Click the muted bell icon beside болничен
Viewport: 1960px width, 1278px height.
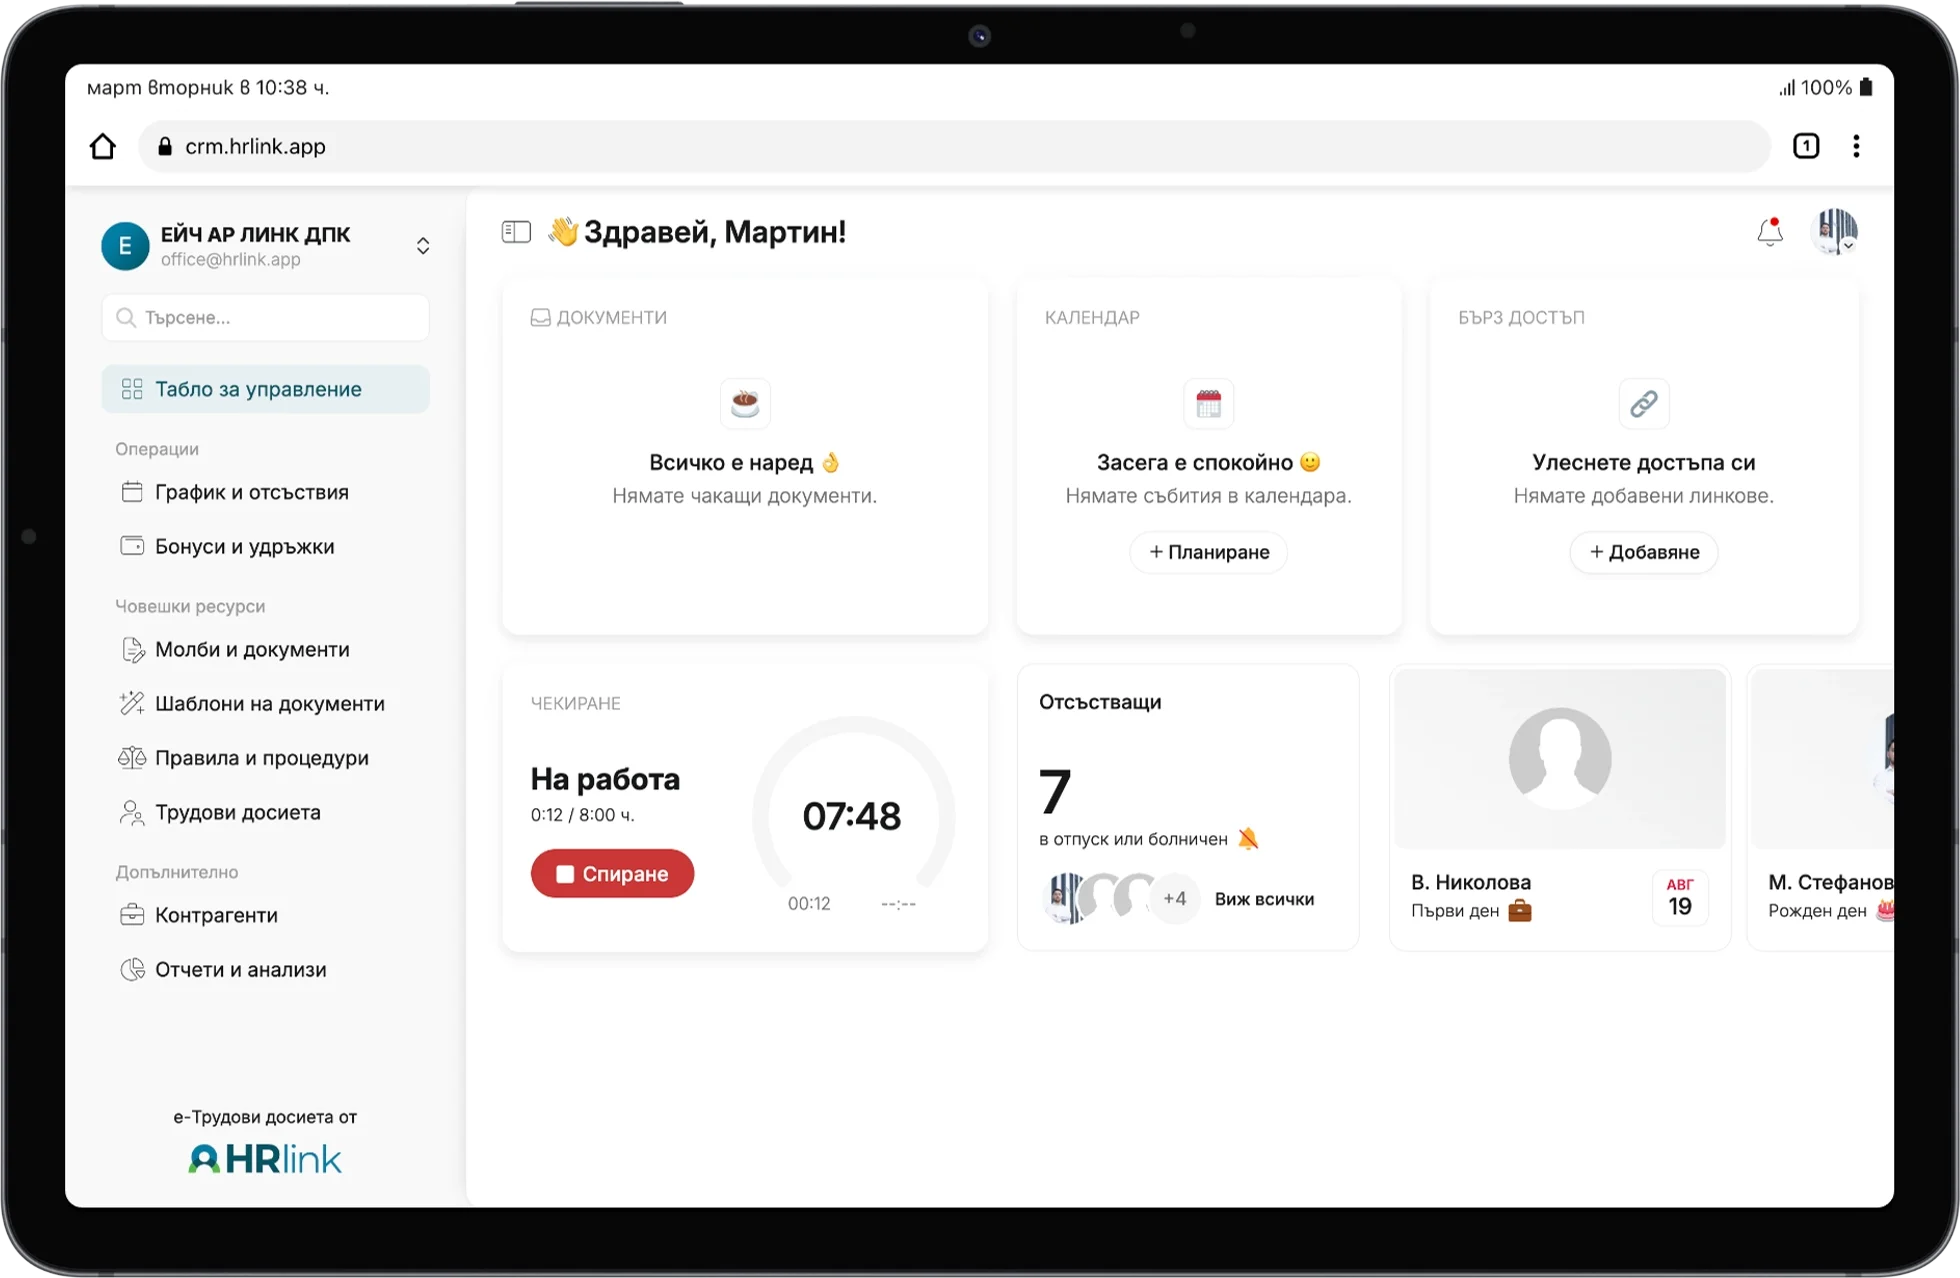coord(1248,838)
